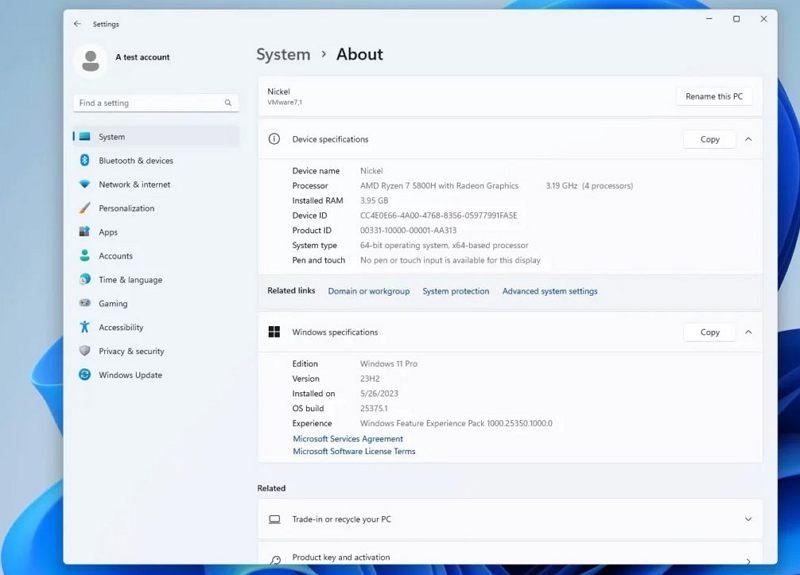Image resolution: width=800 pixels, height=575 pixels.
Task: Click the AMD Ryzen 7 5800H processor value
Action: click(x=439, y=186)
